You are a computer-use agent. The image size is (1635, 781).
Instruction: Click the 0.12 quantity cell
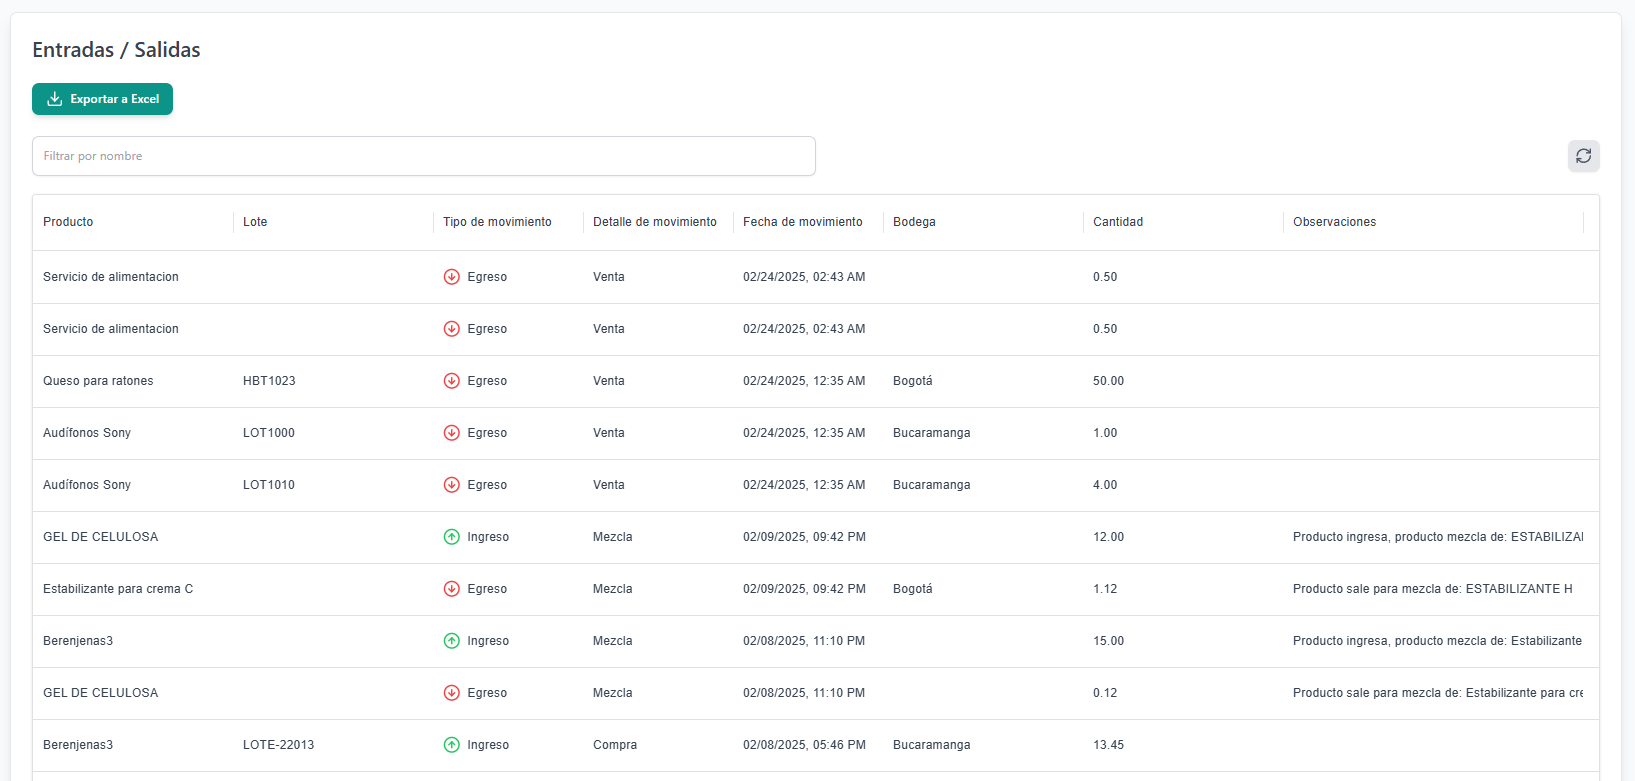coord(1105,693)
